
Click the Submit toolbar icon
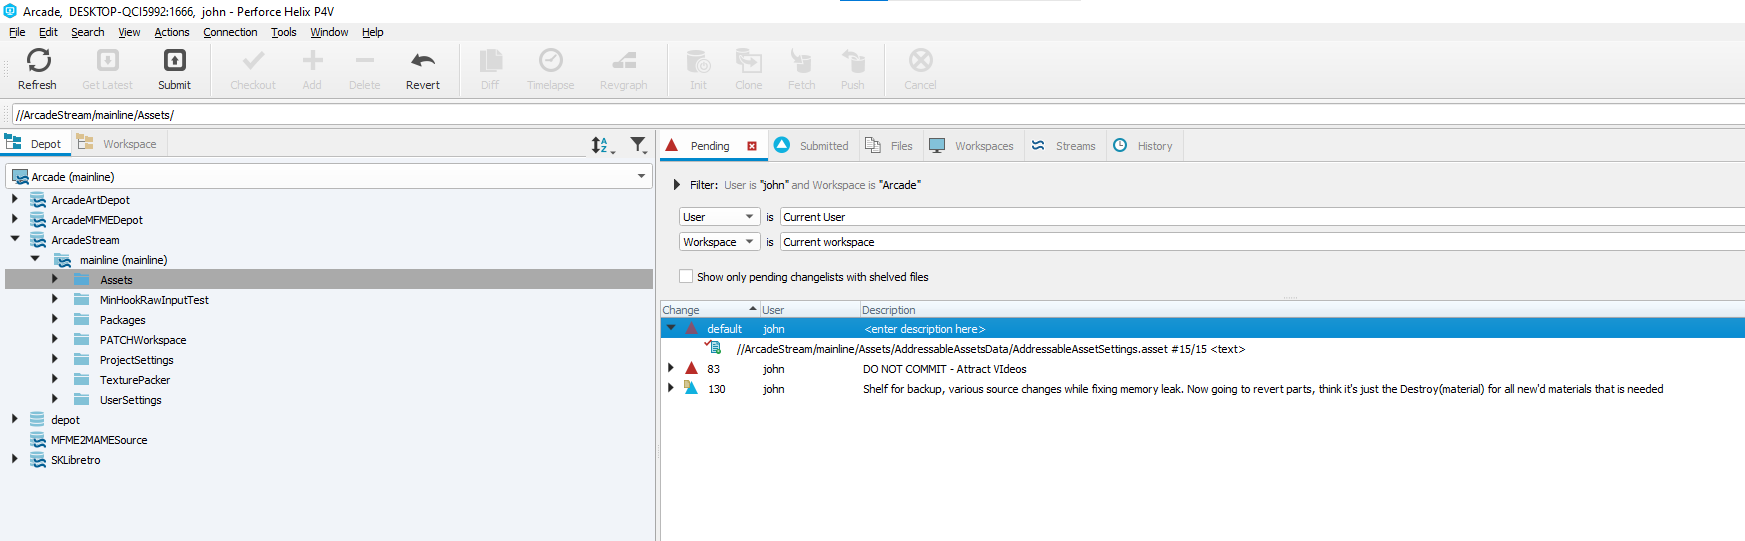[x=174, y=62]
